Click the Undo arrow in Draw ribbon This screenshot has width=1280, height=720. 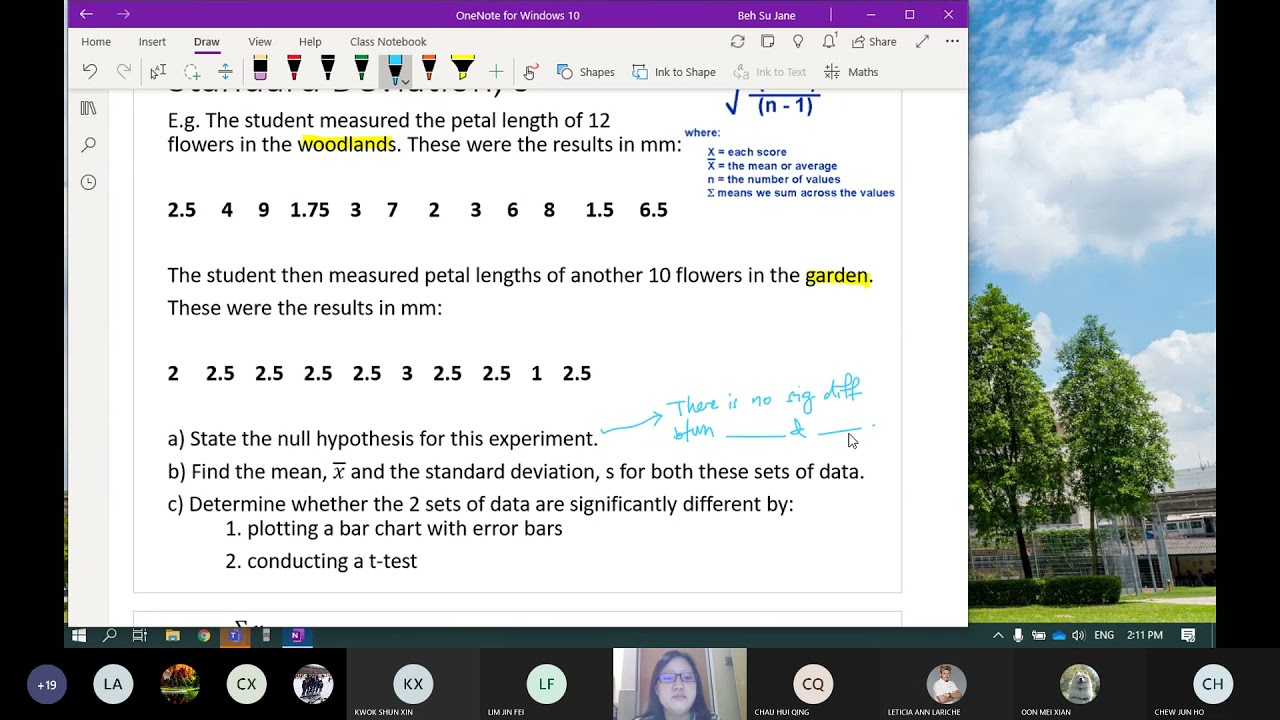point(90,71)
